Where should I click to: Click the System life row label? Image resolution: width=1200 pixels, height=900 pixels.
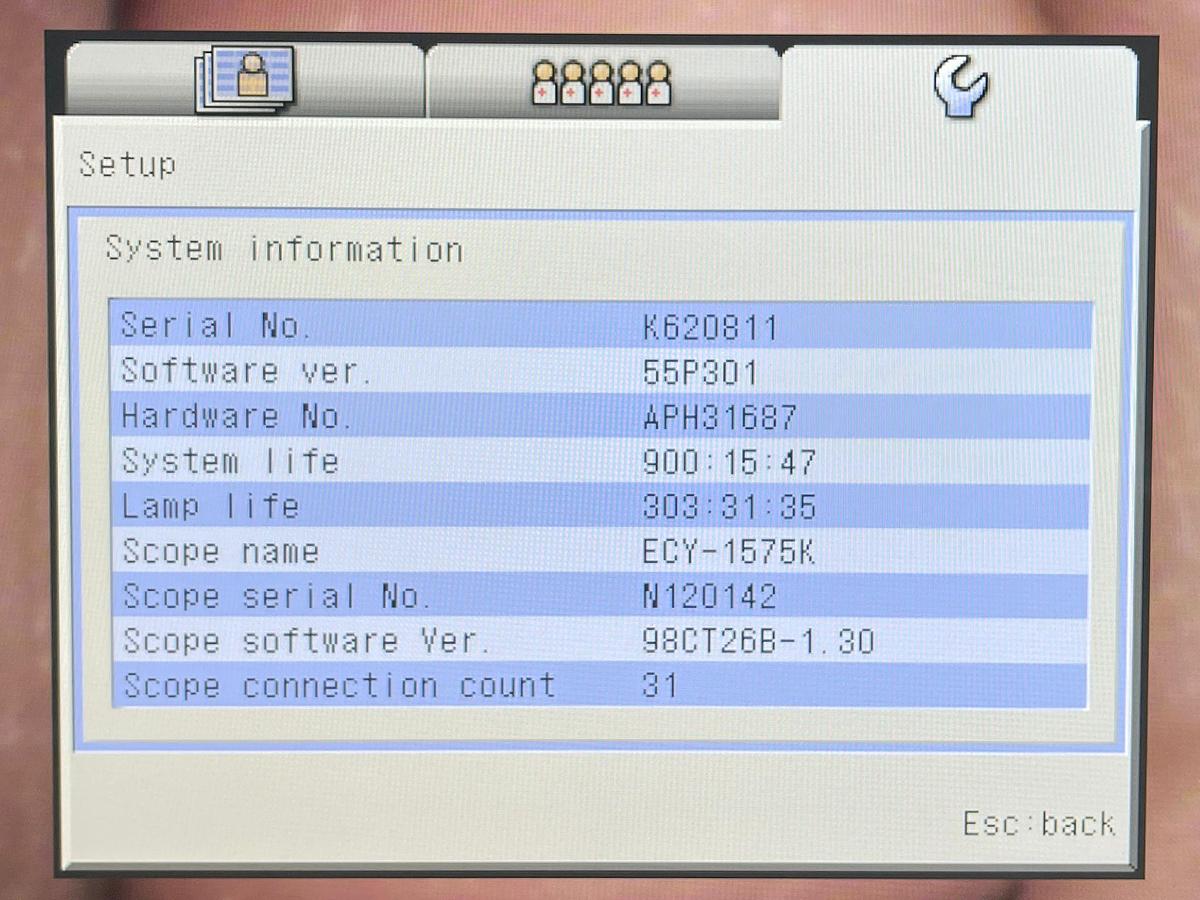point(230,462)
